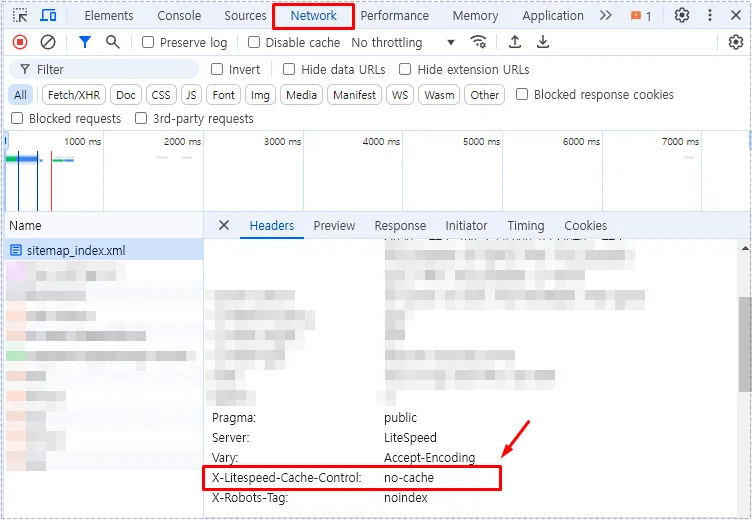Show the Headers sub-tab
Image resolution: width=752 pixels, height=520 pixels.
[272, 225]
